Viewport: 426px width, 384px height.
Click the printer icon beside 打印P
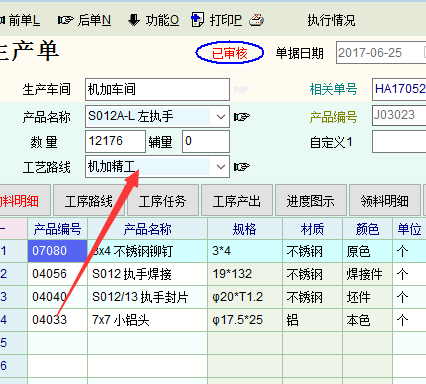pos(256,20)
